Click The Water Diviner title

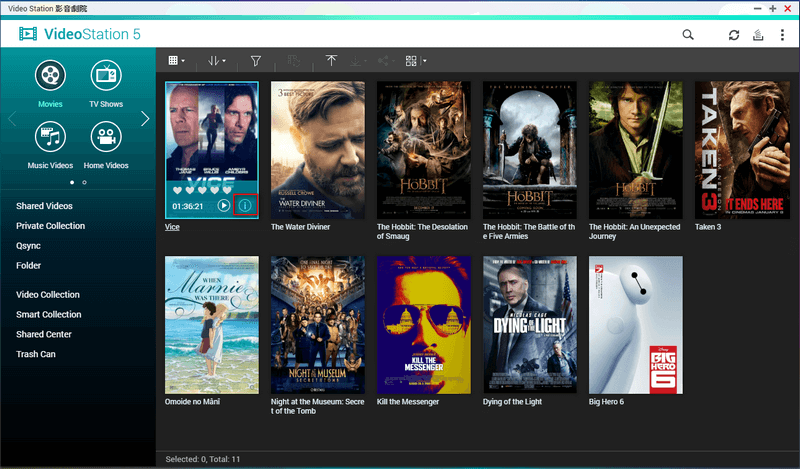(301, 227)
